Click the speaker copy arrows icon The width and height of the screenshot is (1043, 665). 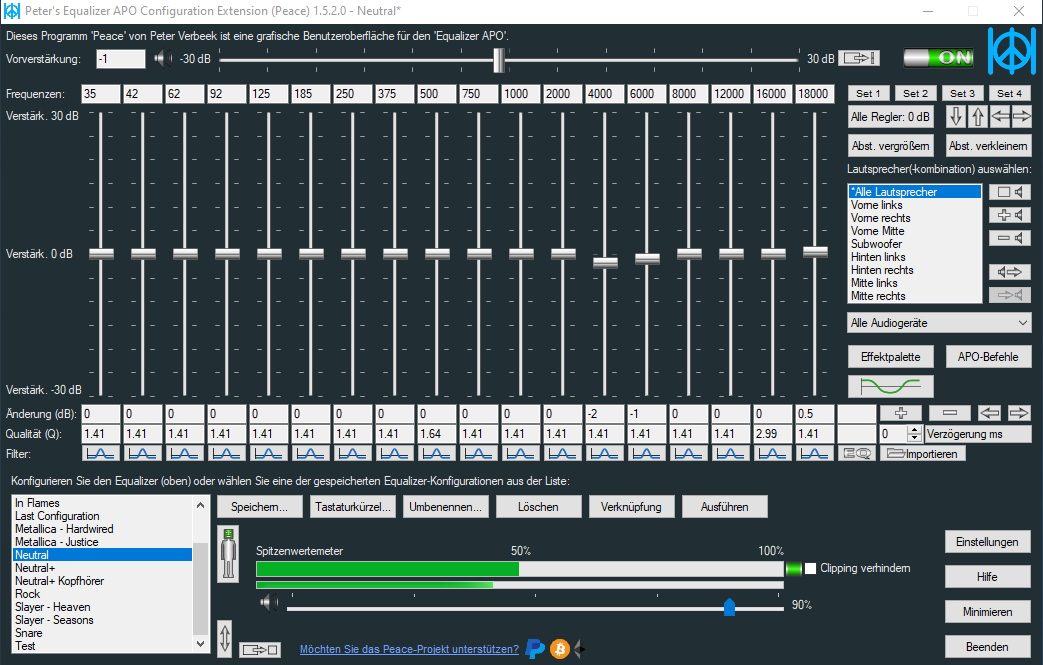pos(1010,271)
